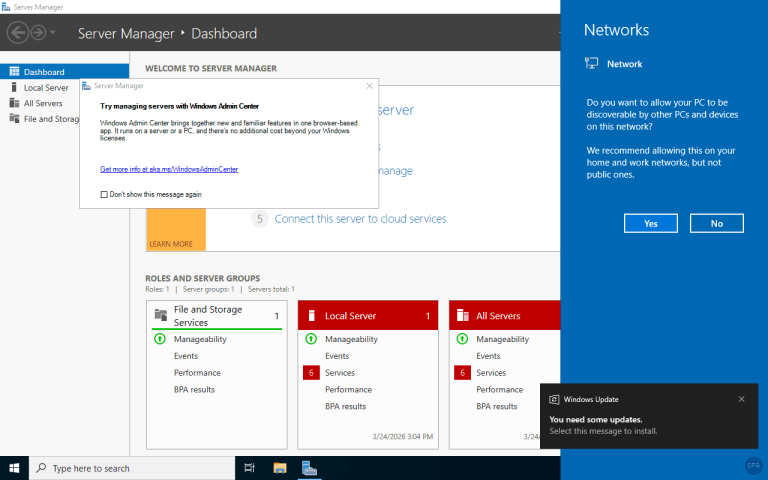This screenshot has width=768, height=480.
Task: Open Events in File and Storage Services tile
Action: point(186,356)
